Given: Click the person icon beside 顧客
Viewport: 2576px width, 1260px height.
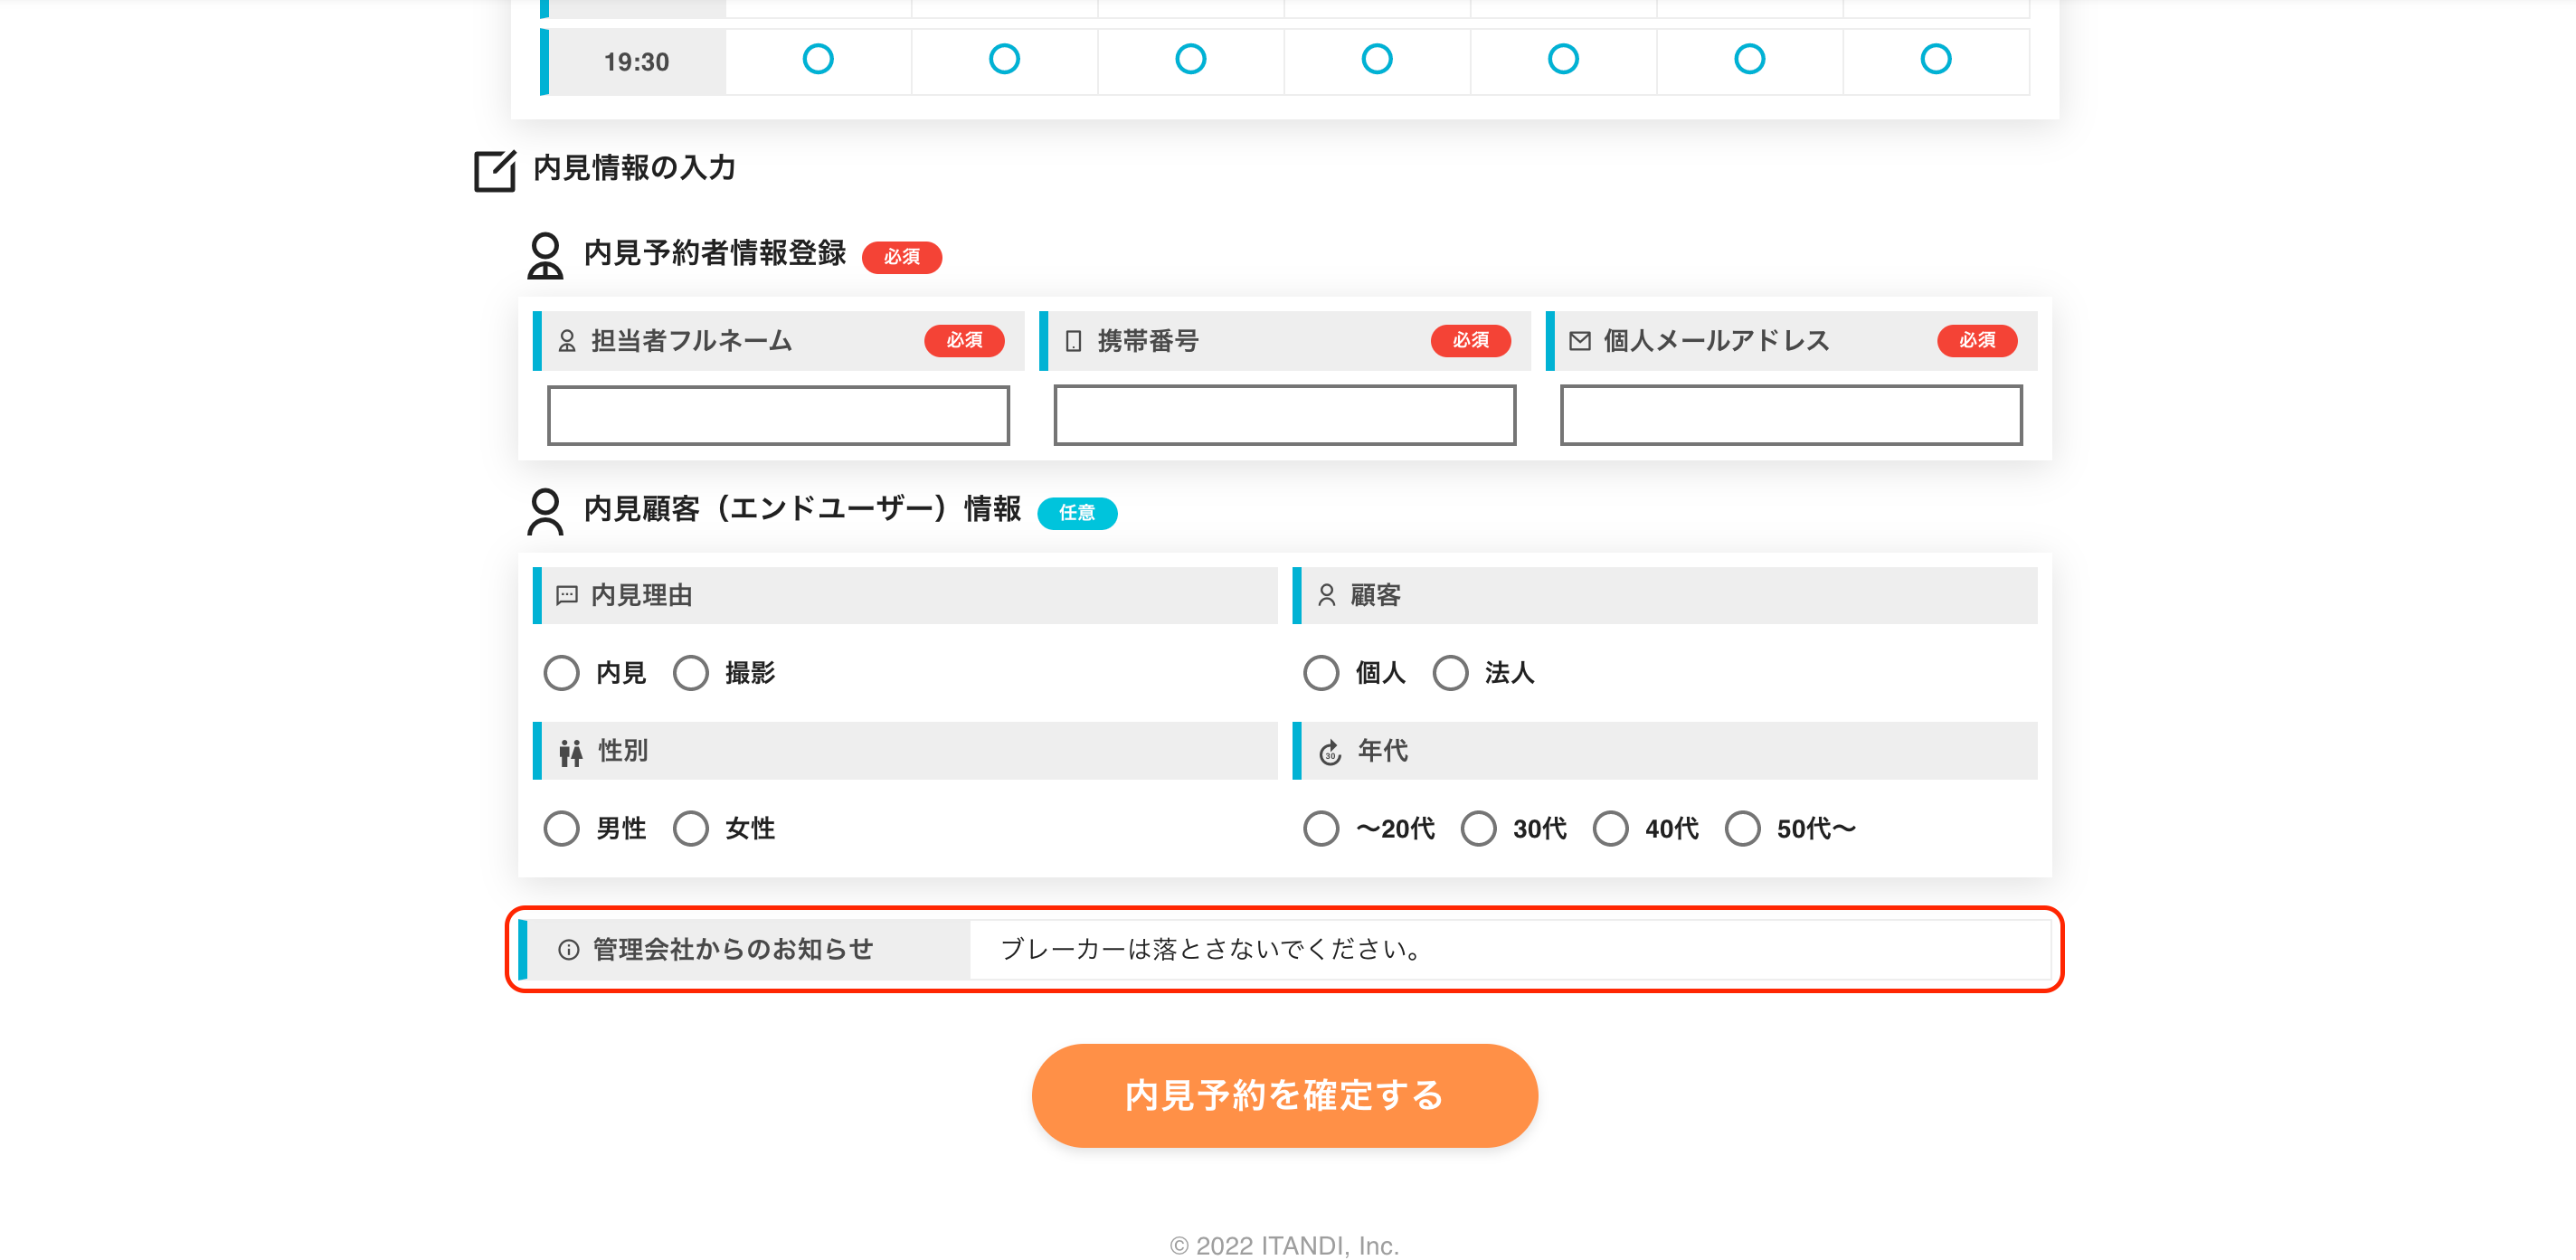Looking at the screenshot, I should [x=1326, y=595].
